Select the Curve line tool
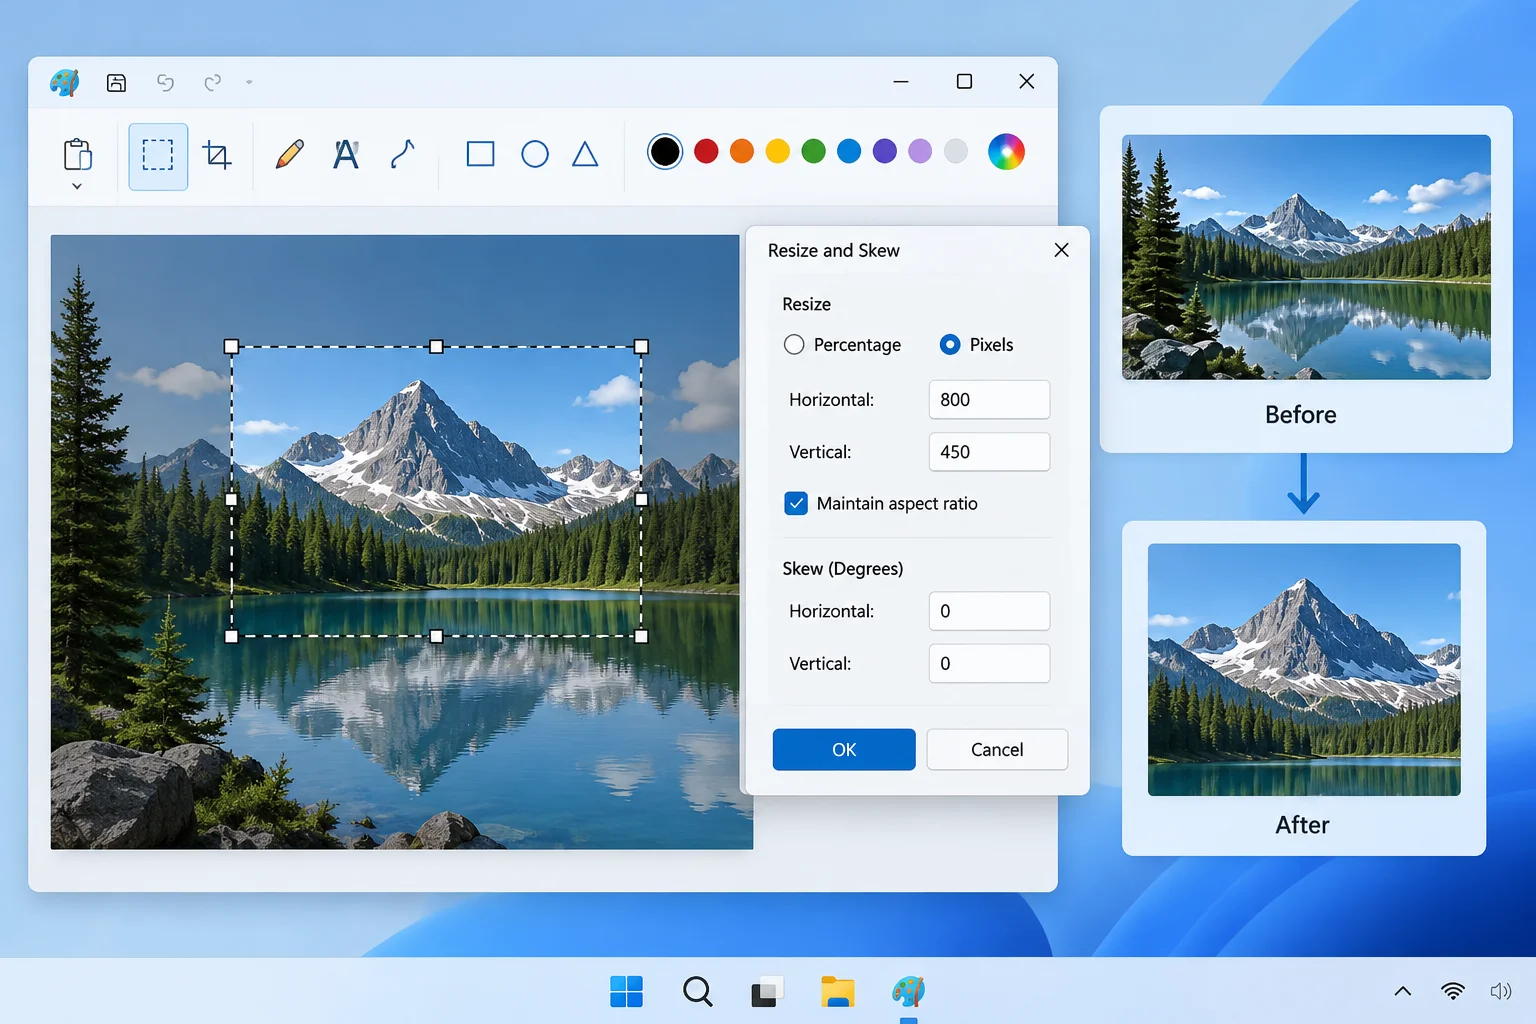The width and height of the screenshot is (1536, 1024). coord(402,154)
